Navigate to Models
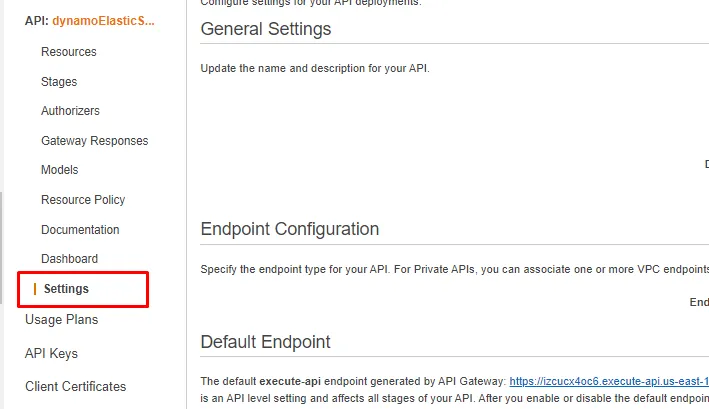Screen dimensions: 709x409 (60, 170)
